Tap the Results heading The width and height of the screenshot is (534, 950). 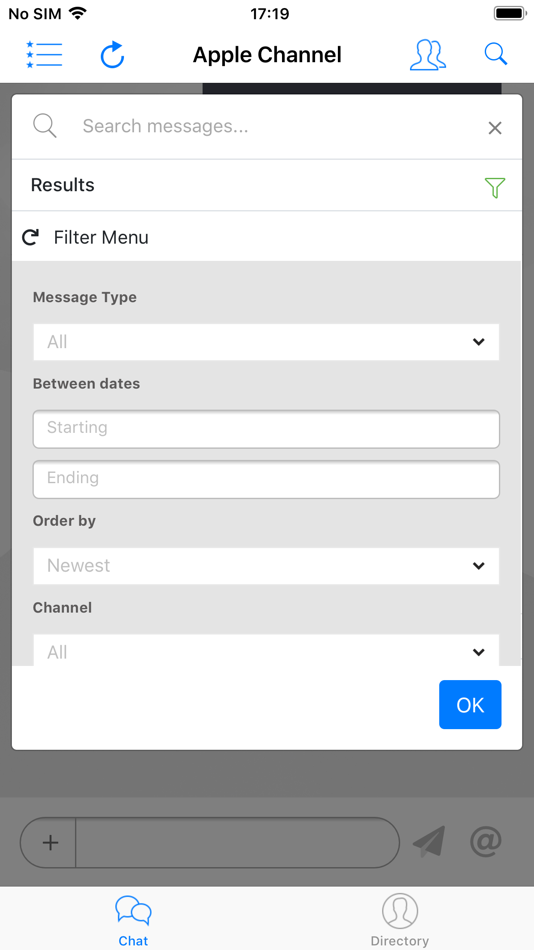[62, 185]
